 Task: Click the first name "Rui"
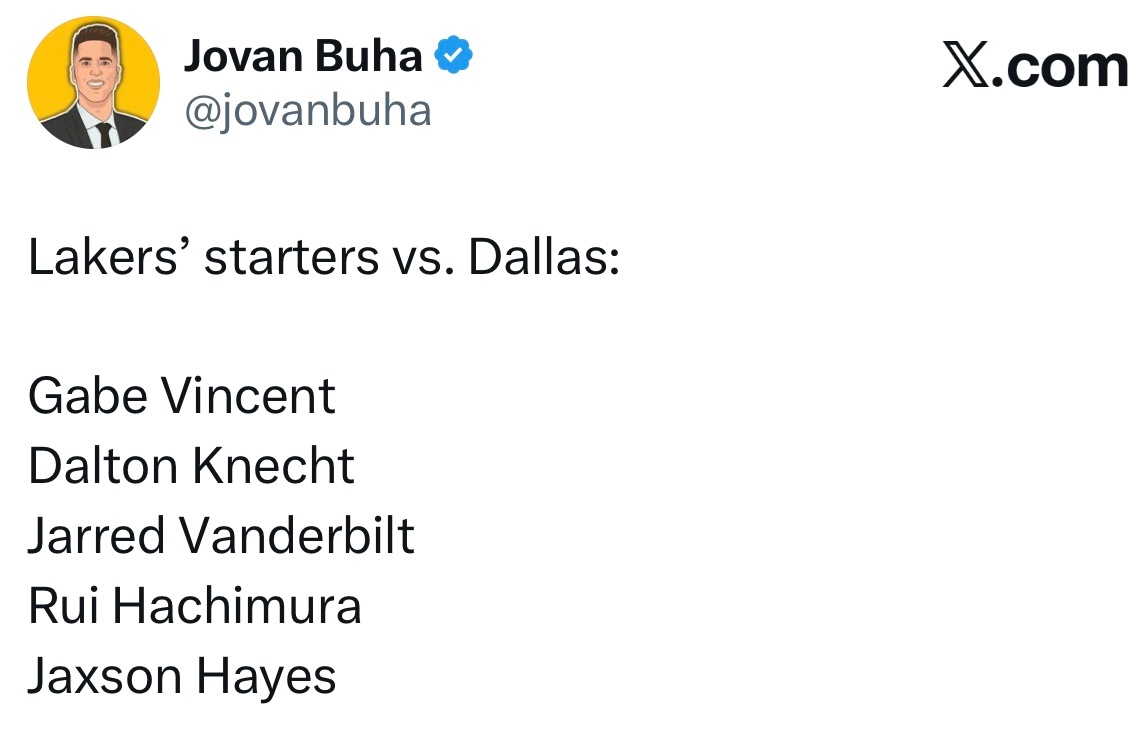pyautogui.click(x=62, y=606)
